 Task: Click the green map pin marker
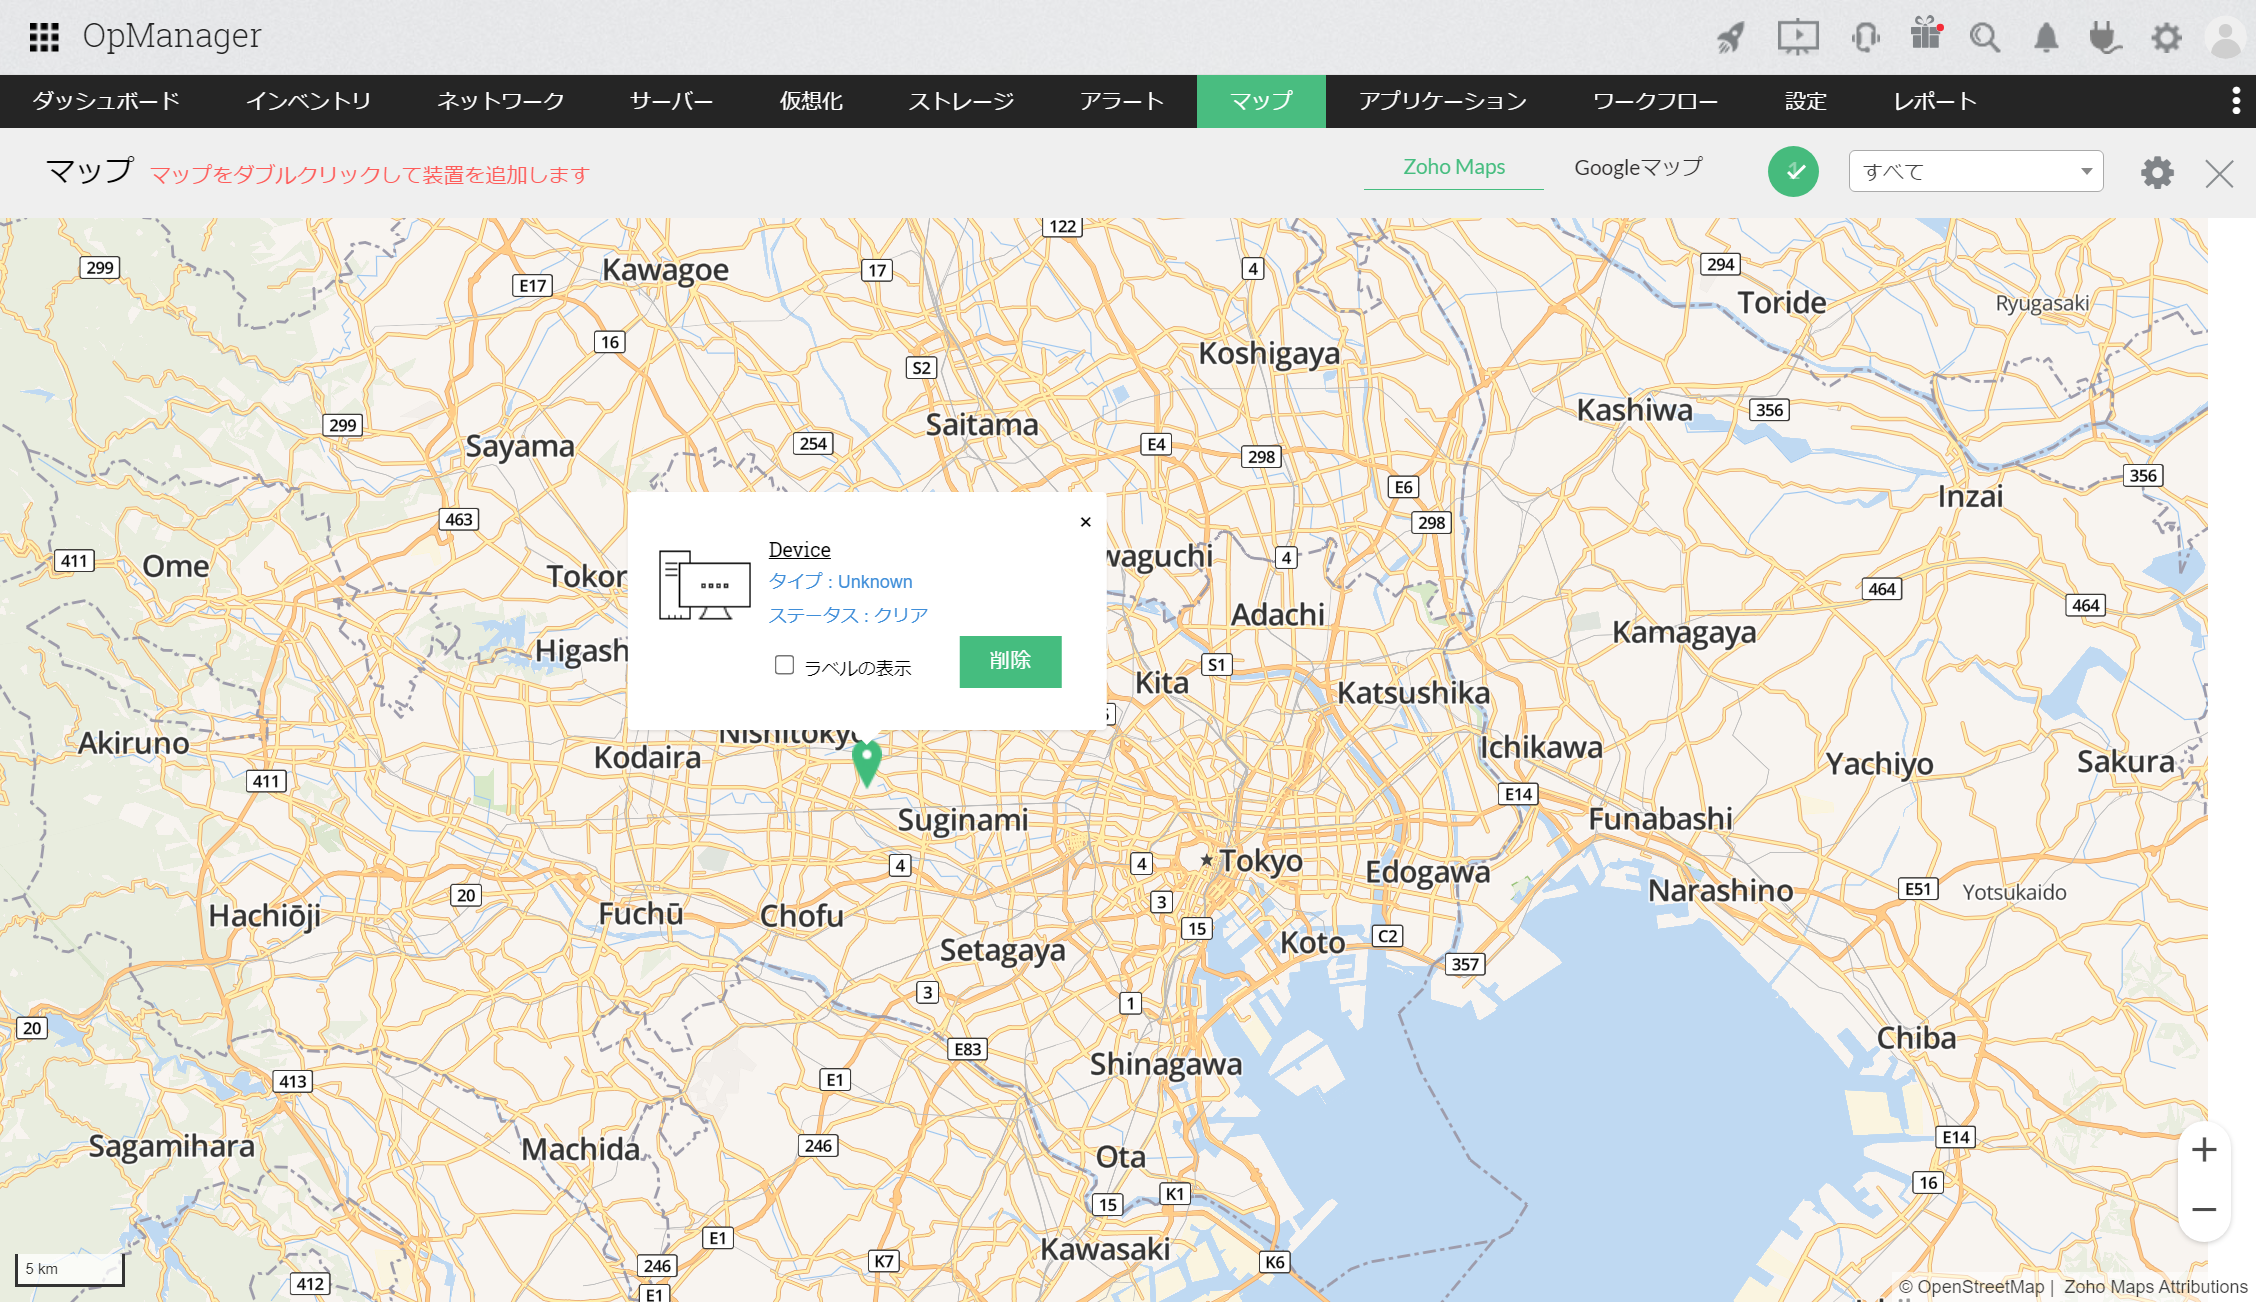coord(866,762)
